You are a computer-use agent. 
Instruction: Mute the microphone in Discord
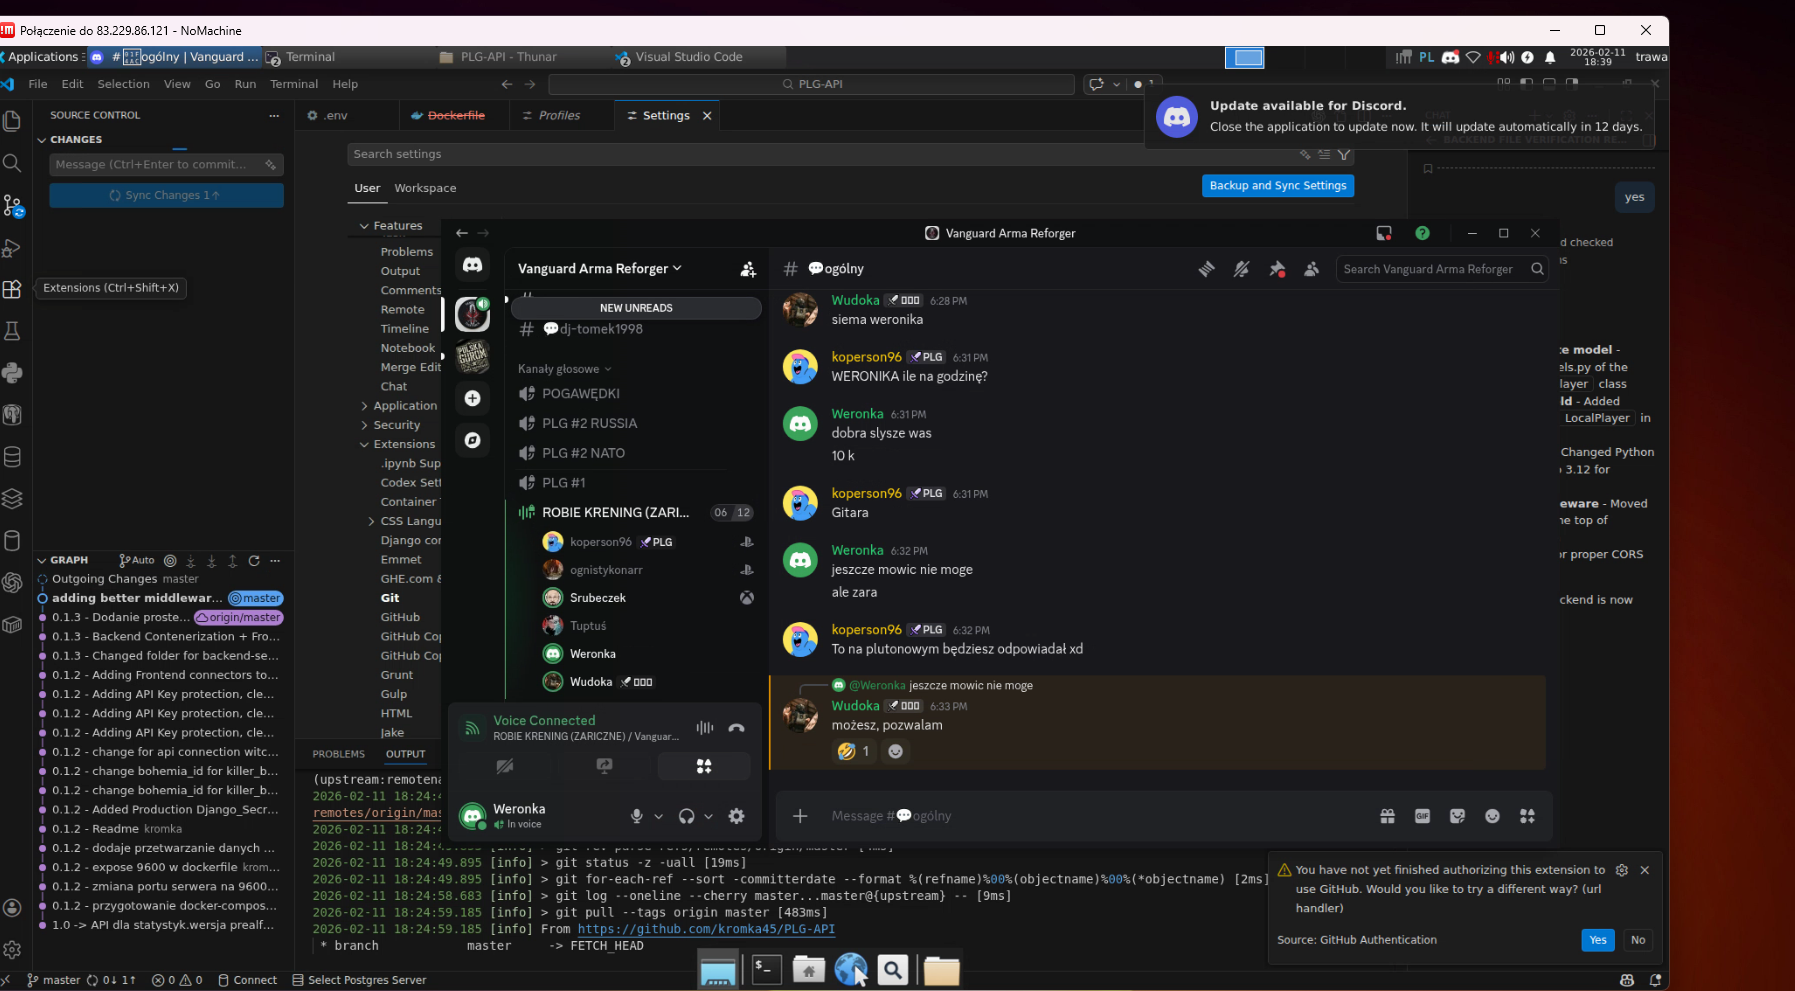(x=636, y=816)
